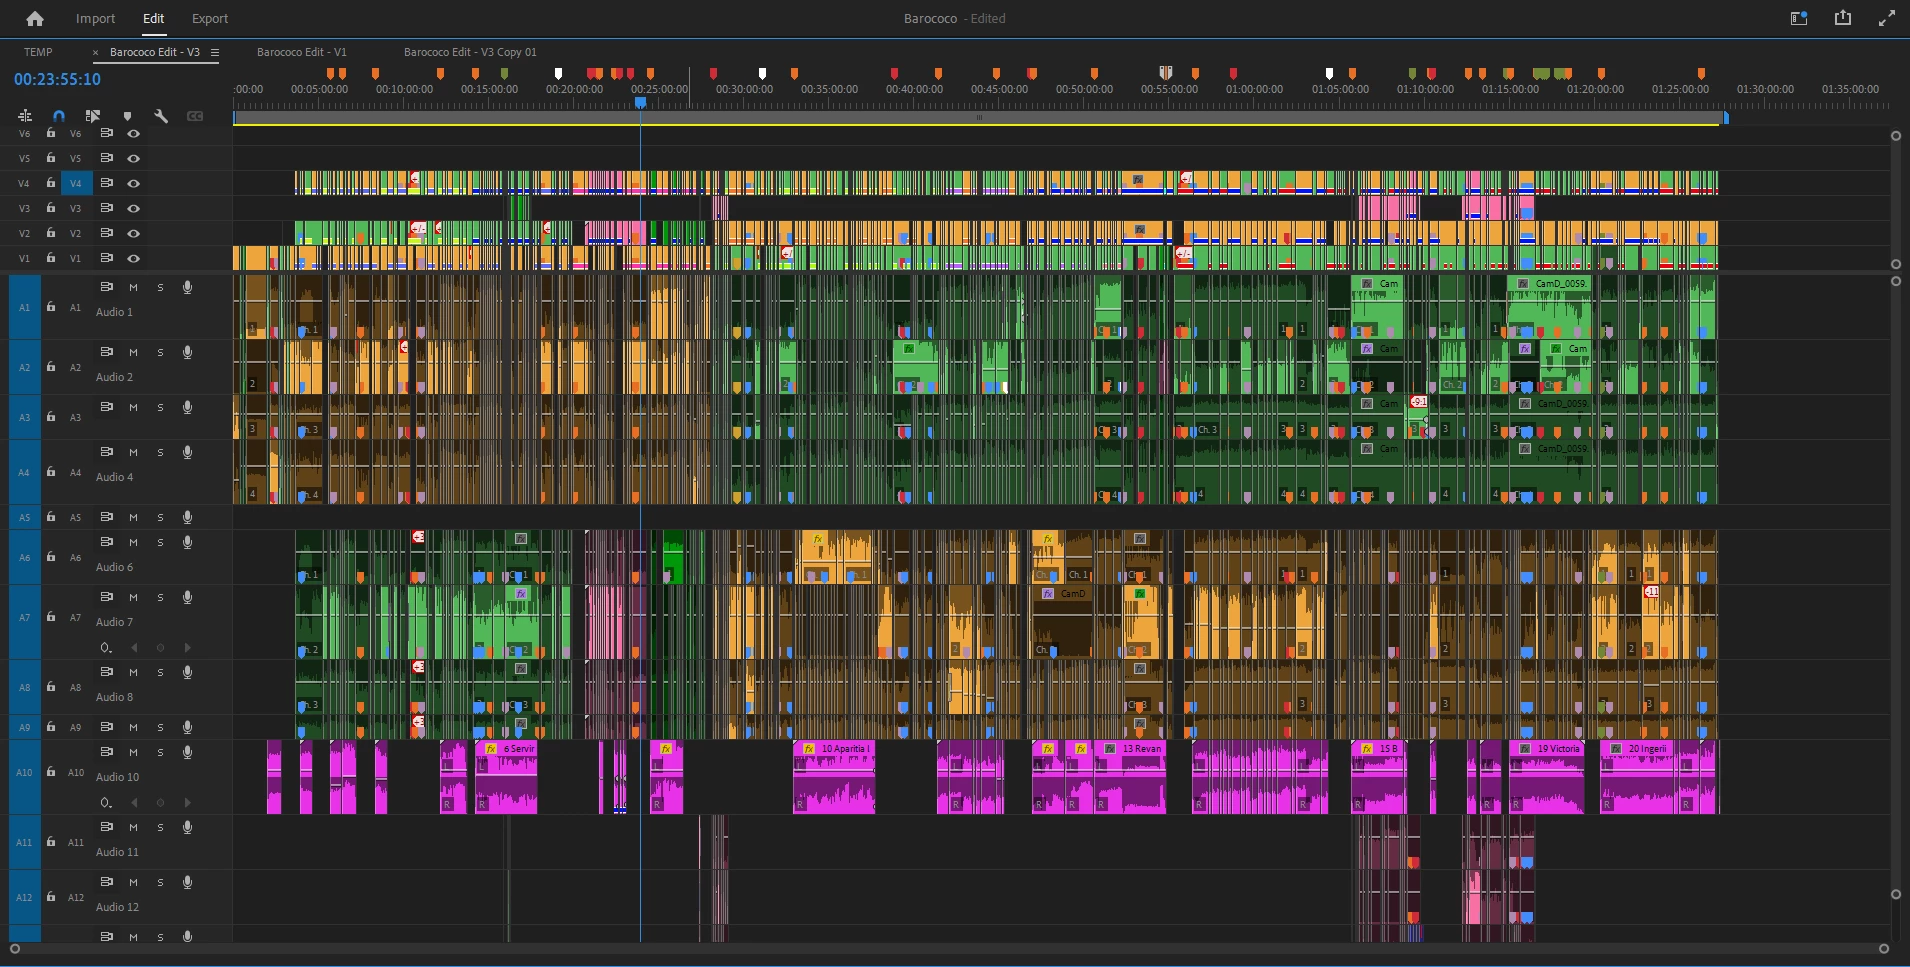Go to previous keyframe on Audio 10

[x=133, y=802]
